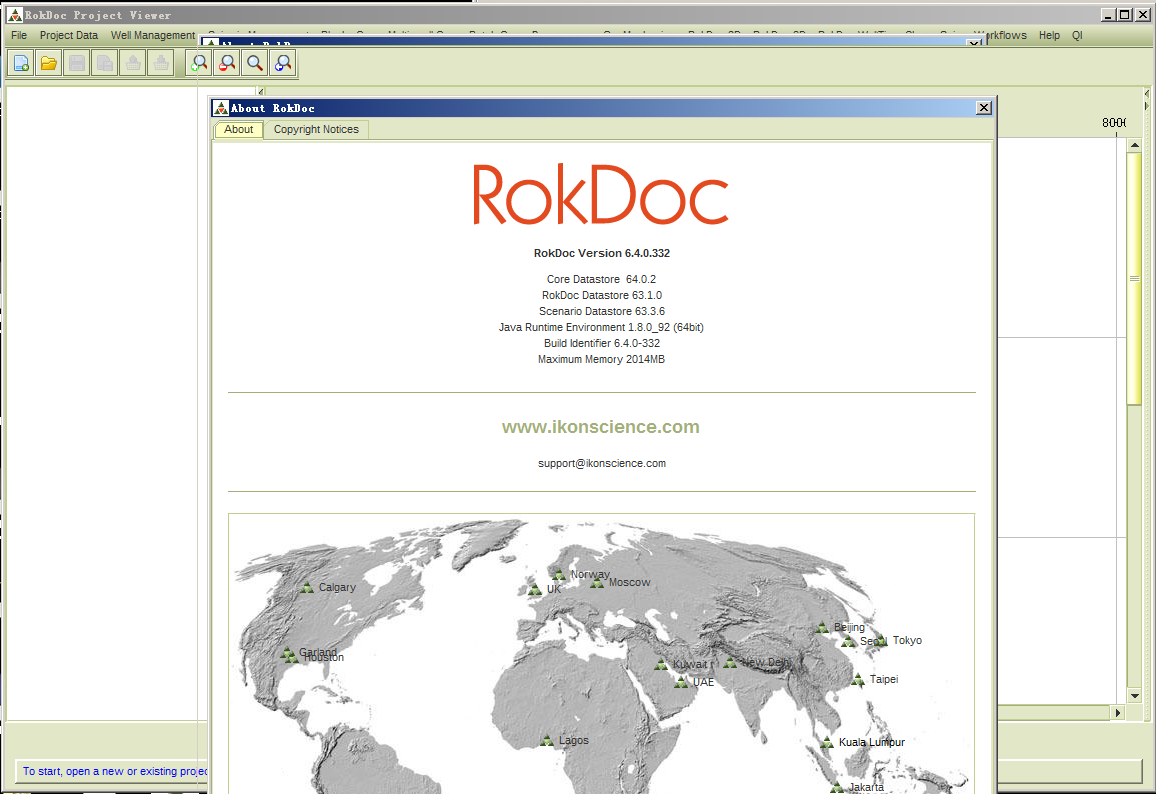Close the About RokDoc dialog
The image size is (1156, 794).
point(983,108)
